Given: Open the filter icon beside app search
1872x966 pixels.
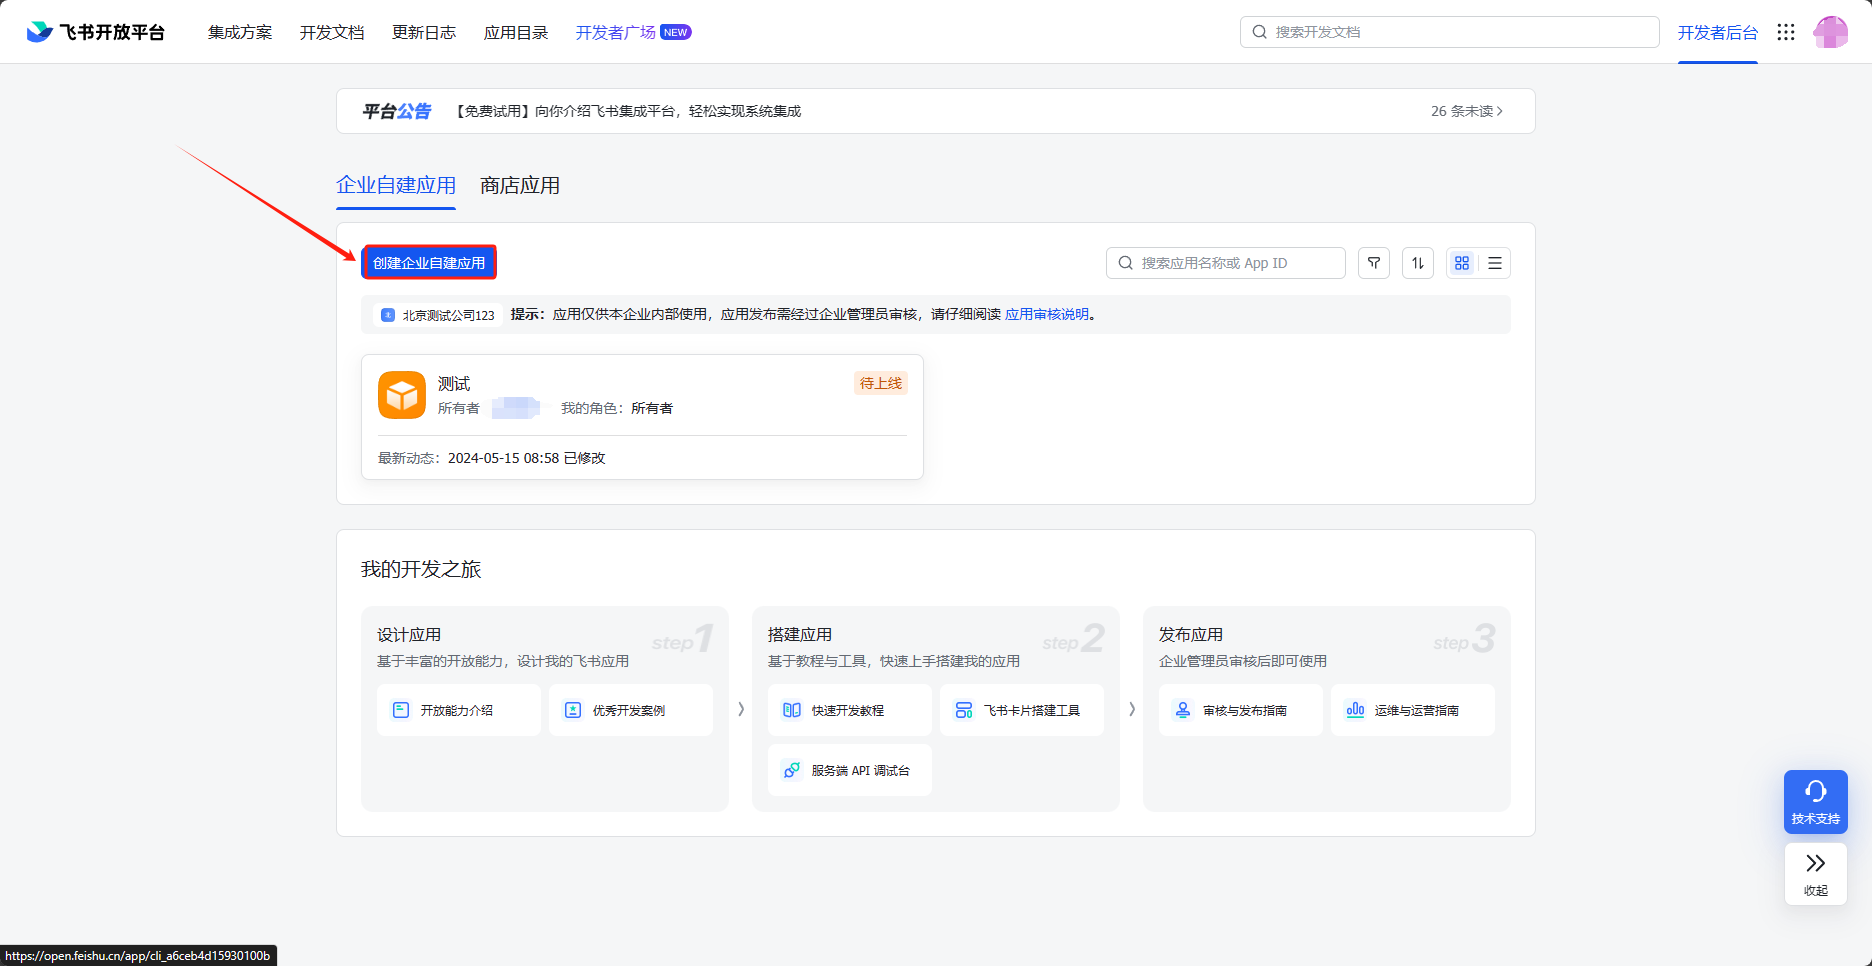Looking at the screenshot, I should coord(1374,263).
